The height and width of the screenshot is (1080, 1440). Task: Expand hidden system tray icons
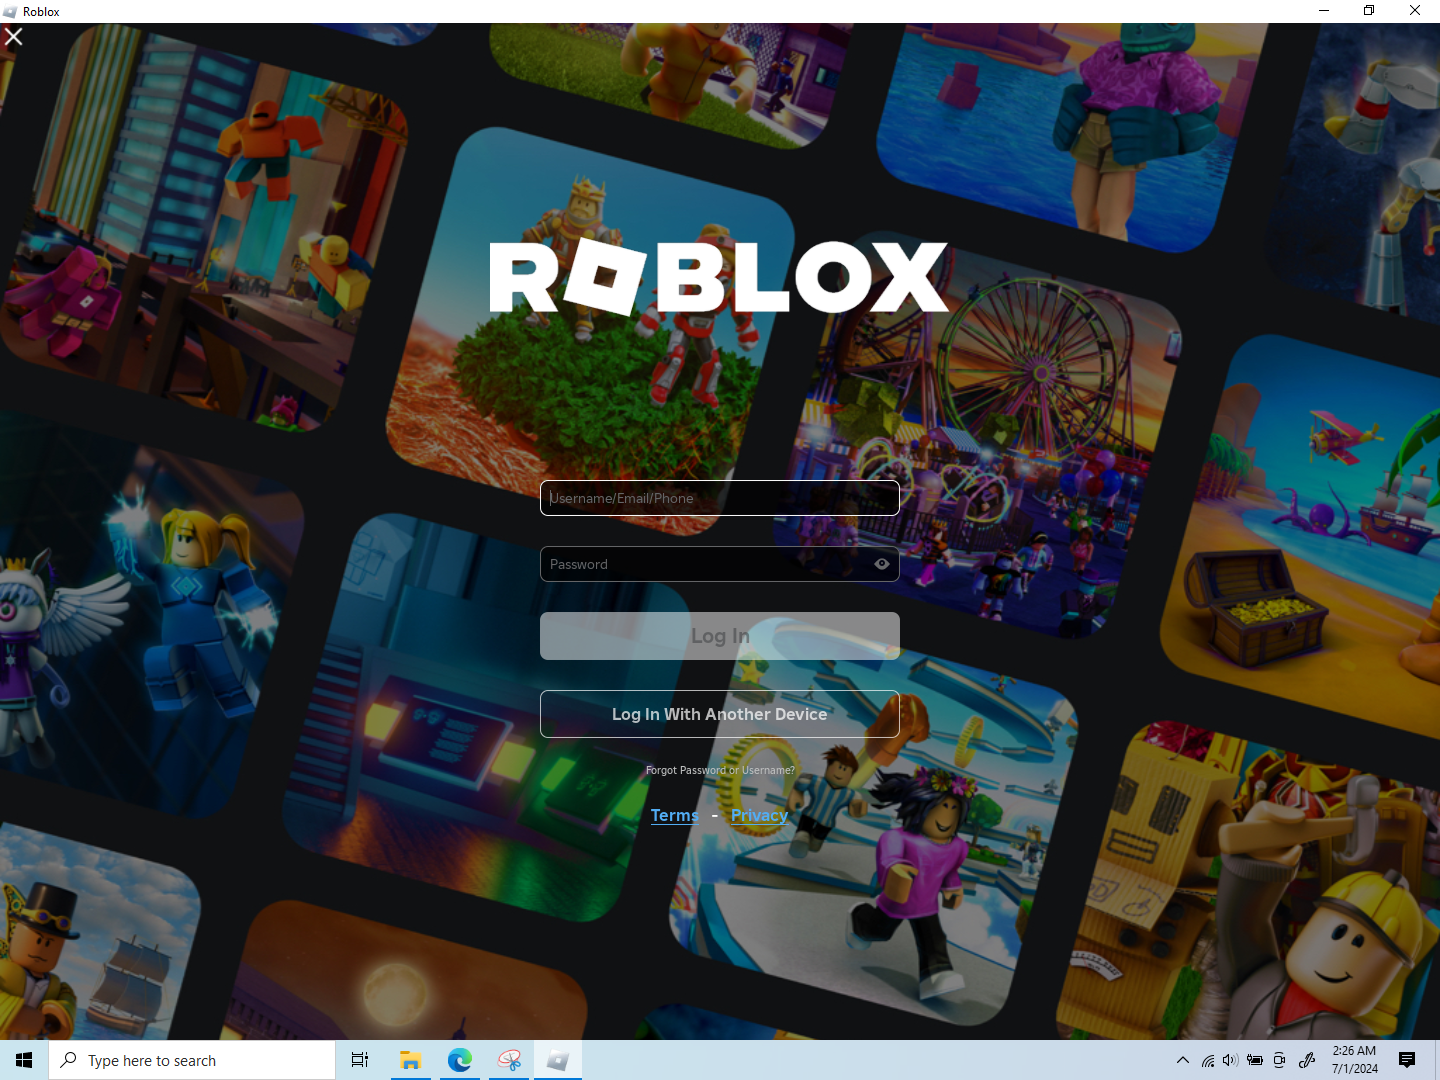coord(1183,1060)
